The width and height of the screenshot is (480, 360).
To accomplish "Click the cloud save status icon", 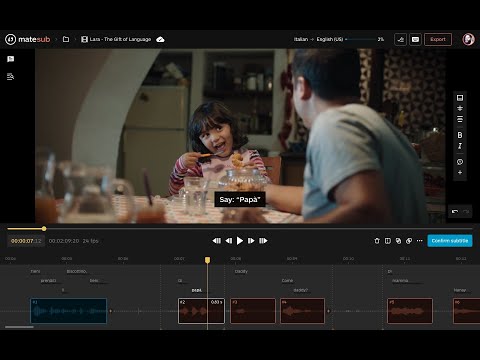I will coord(160,39).
